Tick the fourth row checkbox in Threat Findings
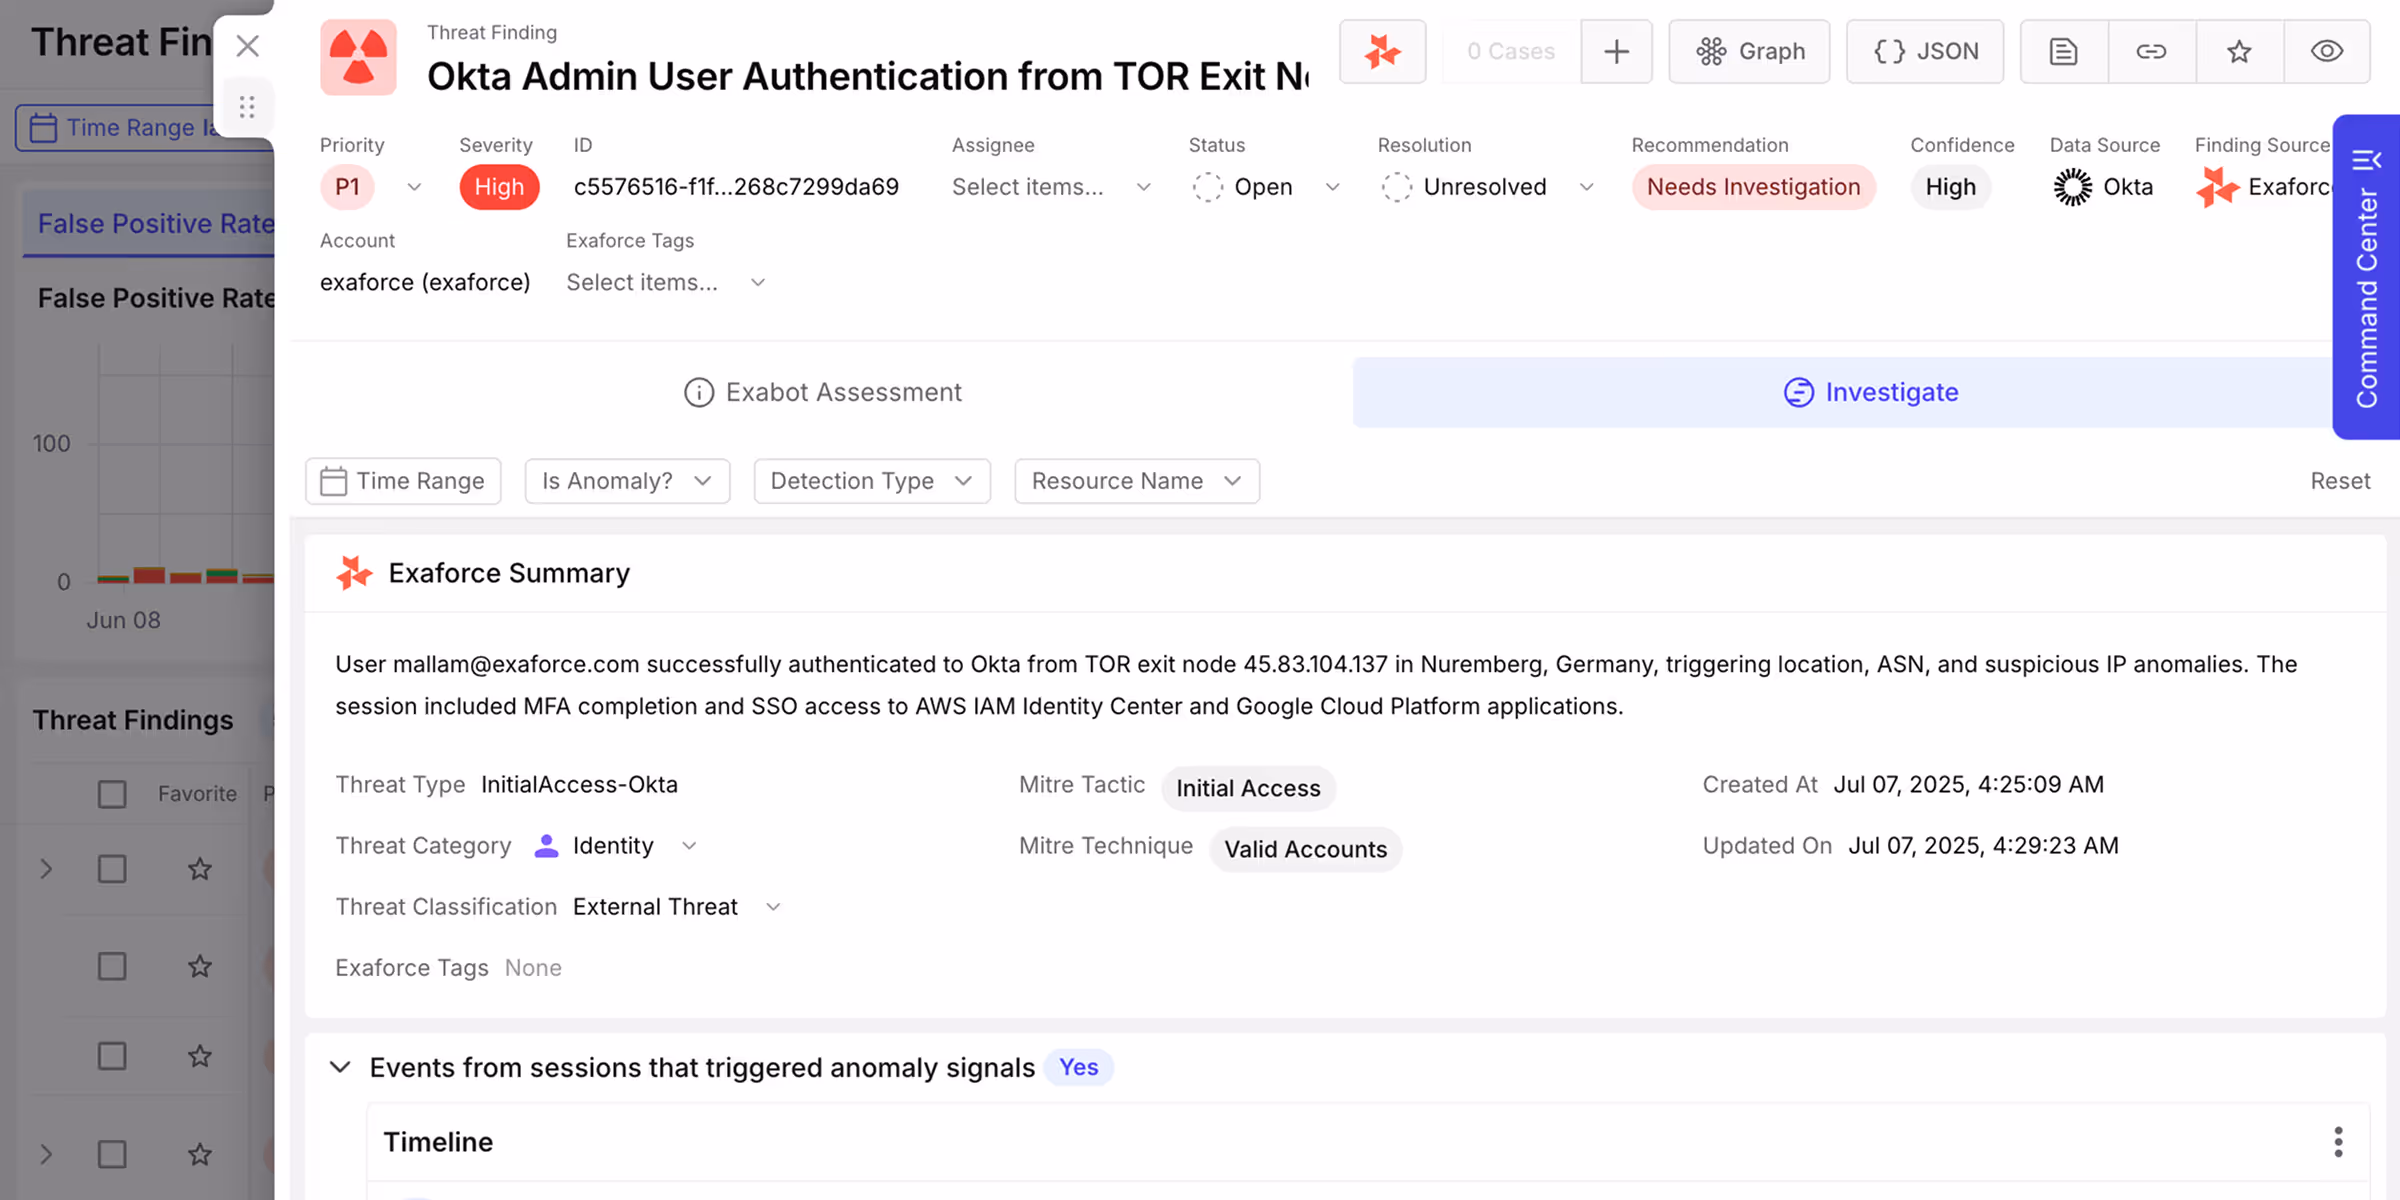This screenshot has width=2400, height=1200. (x=112, y=1154)
